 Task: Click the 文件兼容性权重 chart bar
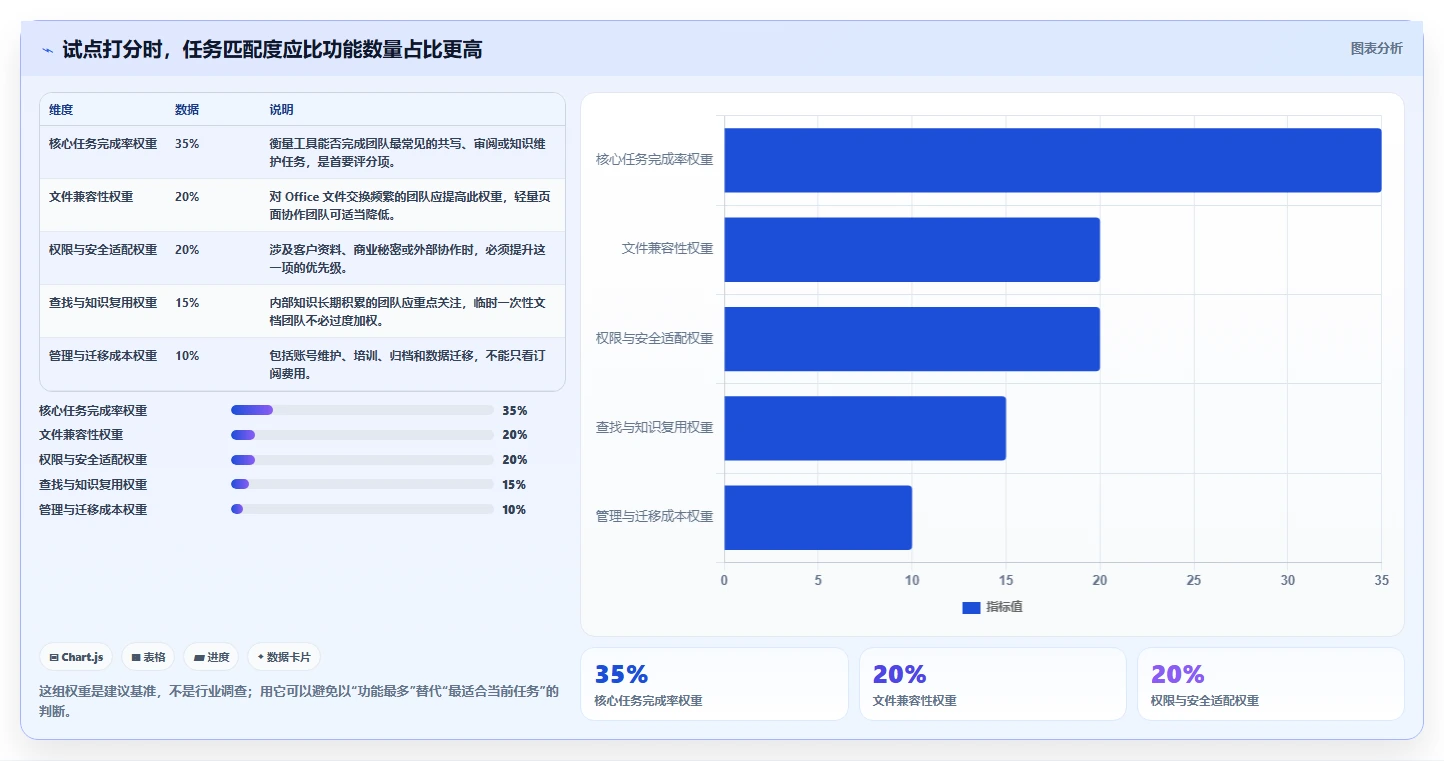coord(912,249)
